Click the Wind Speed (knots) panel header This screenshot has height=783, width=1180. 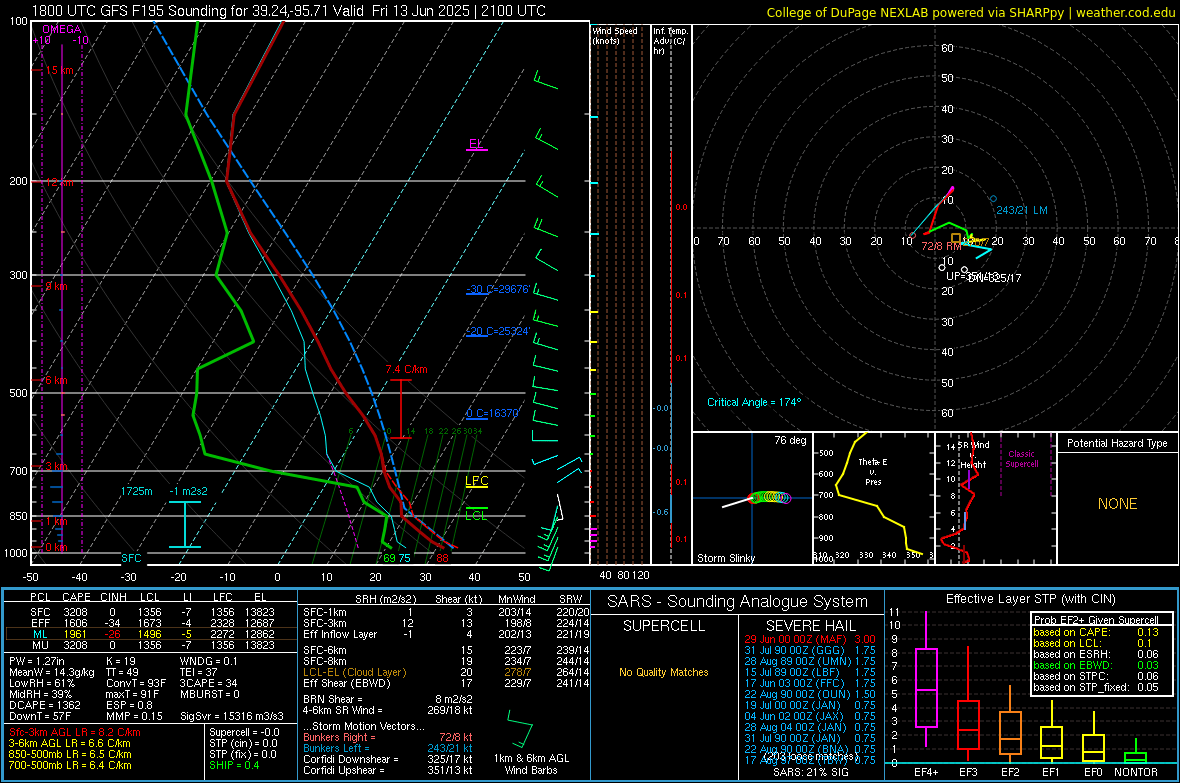[x=615, y=35]
